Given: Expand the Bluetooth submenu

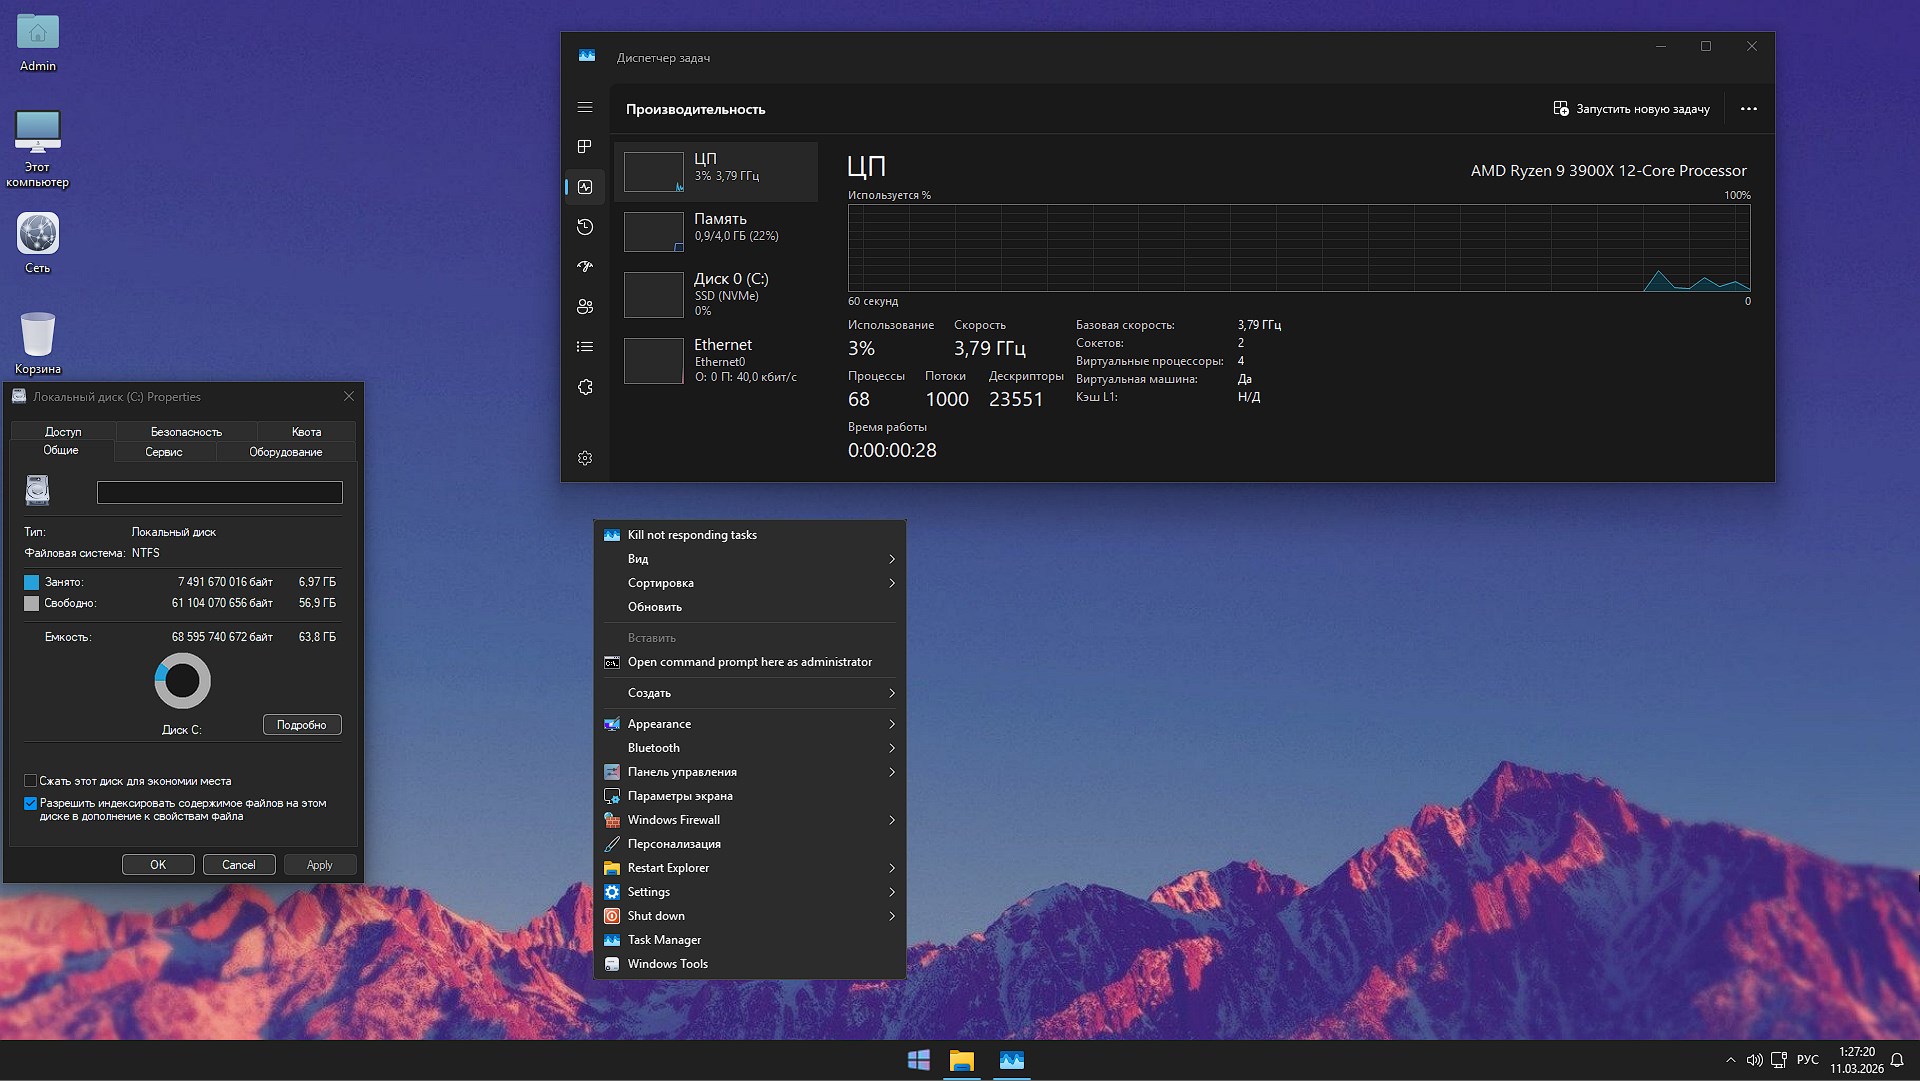Looking at the screenshot, I should click(x=750, y=748).
